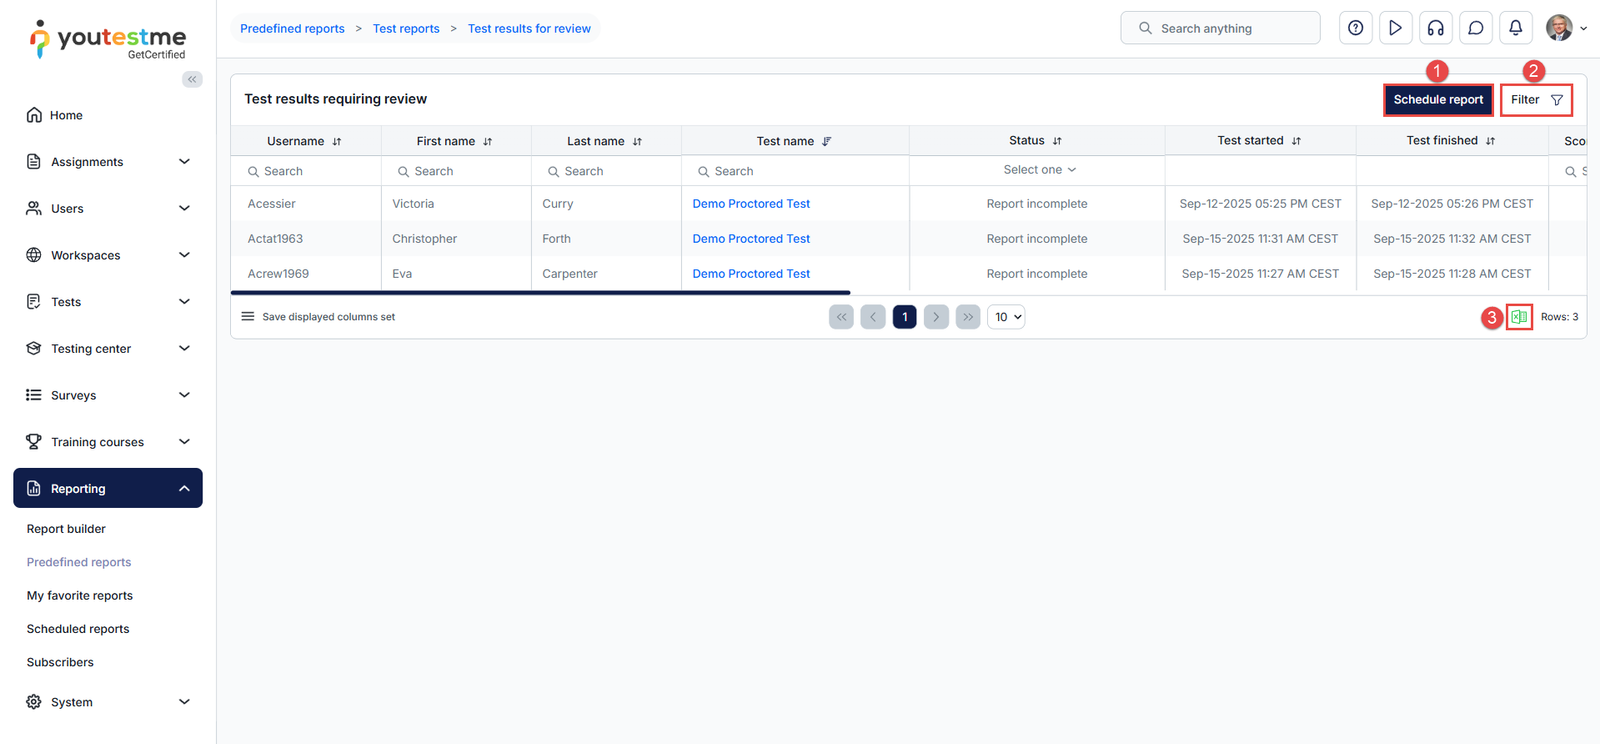Sort by Username column sort icon
The width and height of the screenshot is (1600, 744).
point(337,142)
